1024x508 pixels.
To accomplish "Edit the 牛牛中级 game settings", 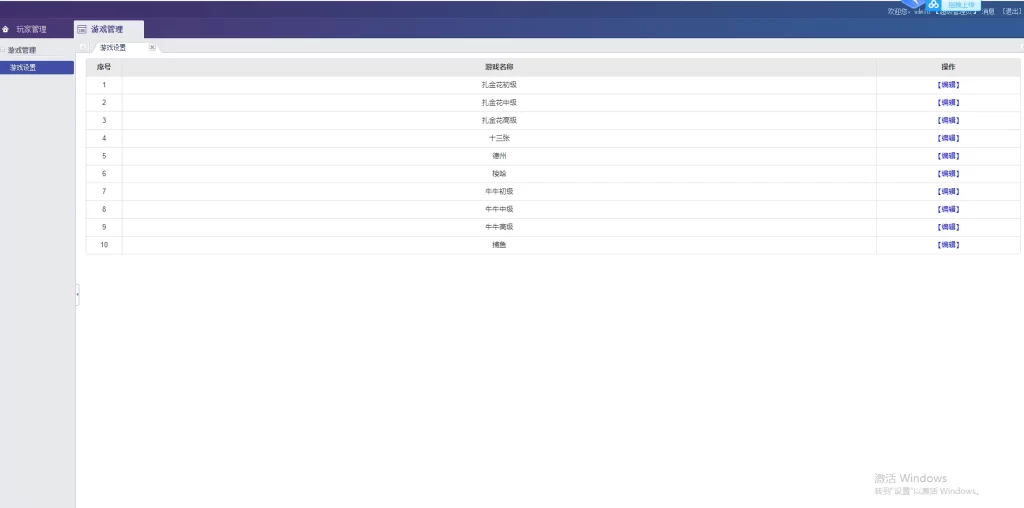I will tap(947, 209).
